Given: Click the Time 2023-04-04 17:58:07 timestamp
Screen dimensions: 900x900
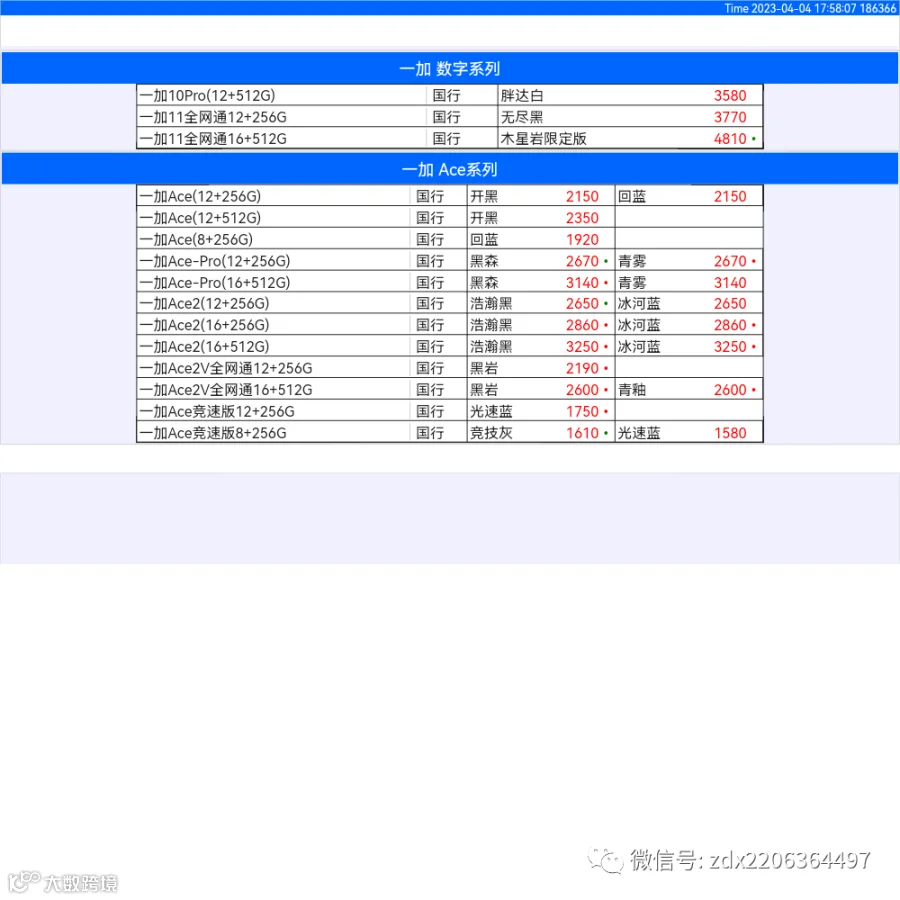Looking at the screenshot, I should point(809,8).
